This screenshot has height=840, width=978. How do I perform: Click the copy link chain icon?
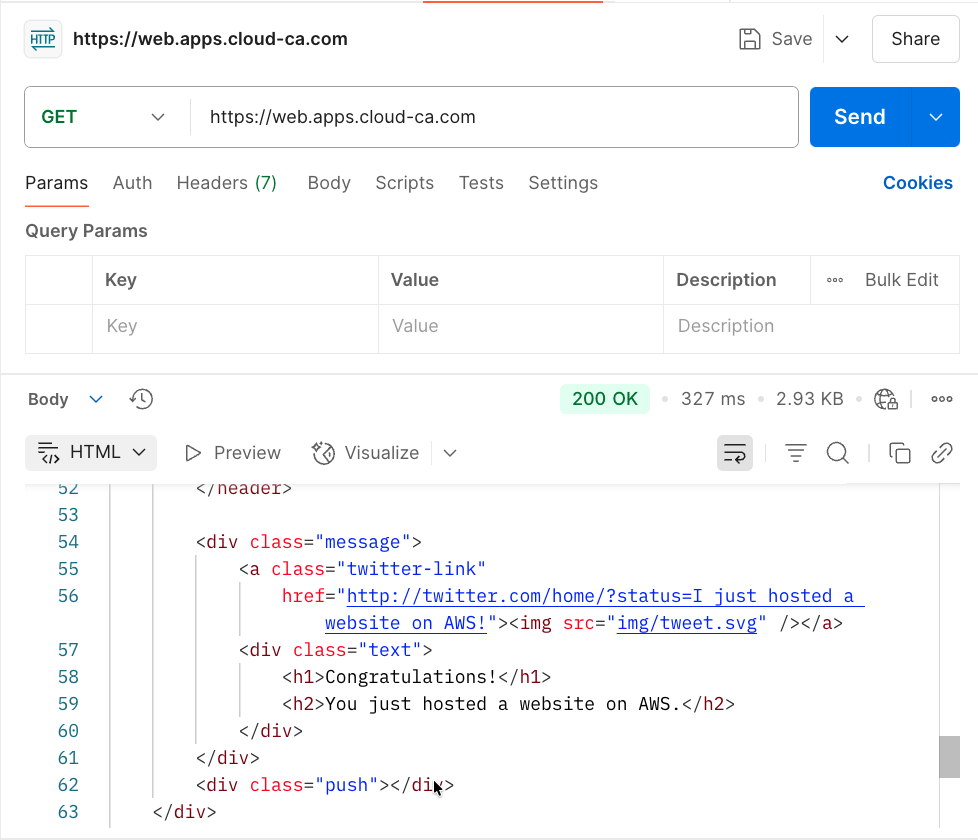(x=941, y=453)
